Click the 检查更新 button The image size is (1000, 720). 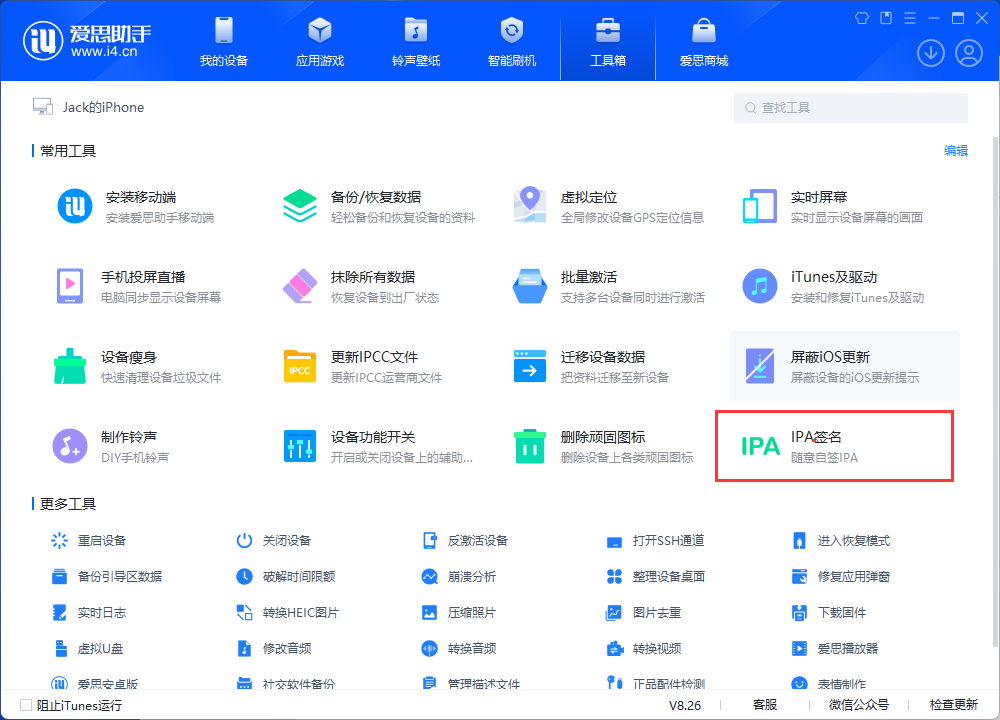point(953,705)
